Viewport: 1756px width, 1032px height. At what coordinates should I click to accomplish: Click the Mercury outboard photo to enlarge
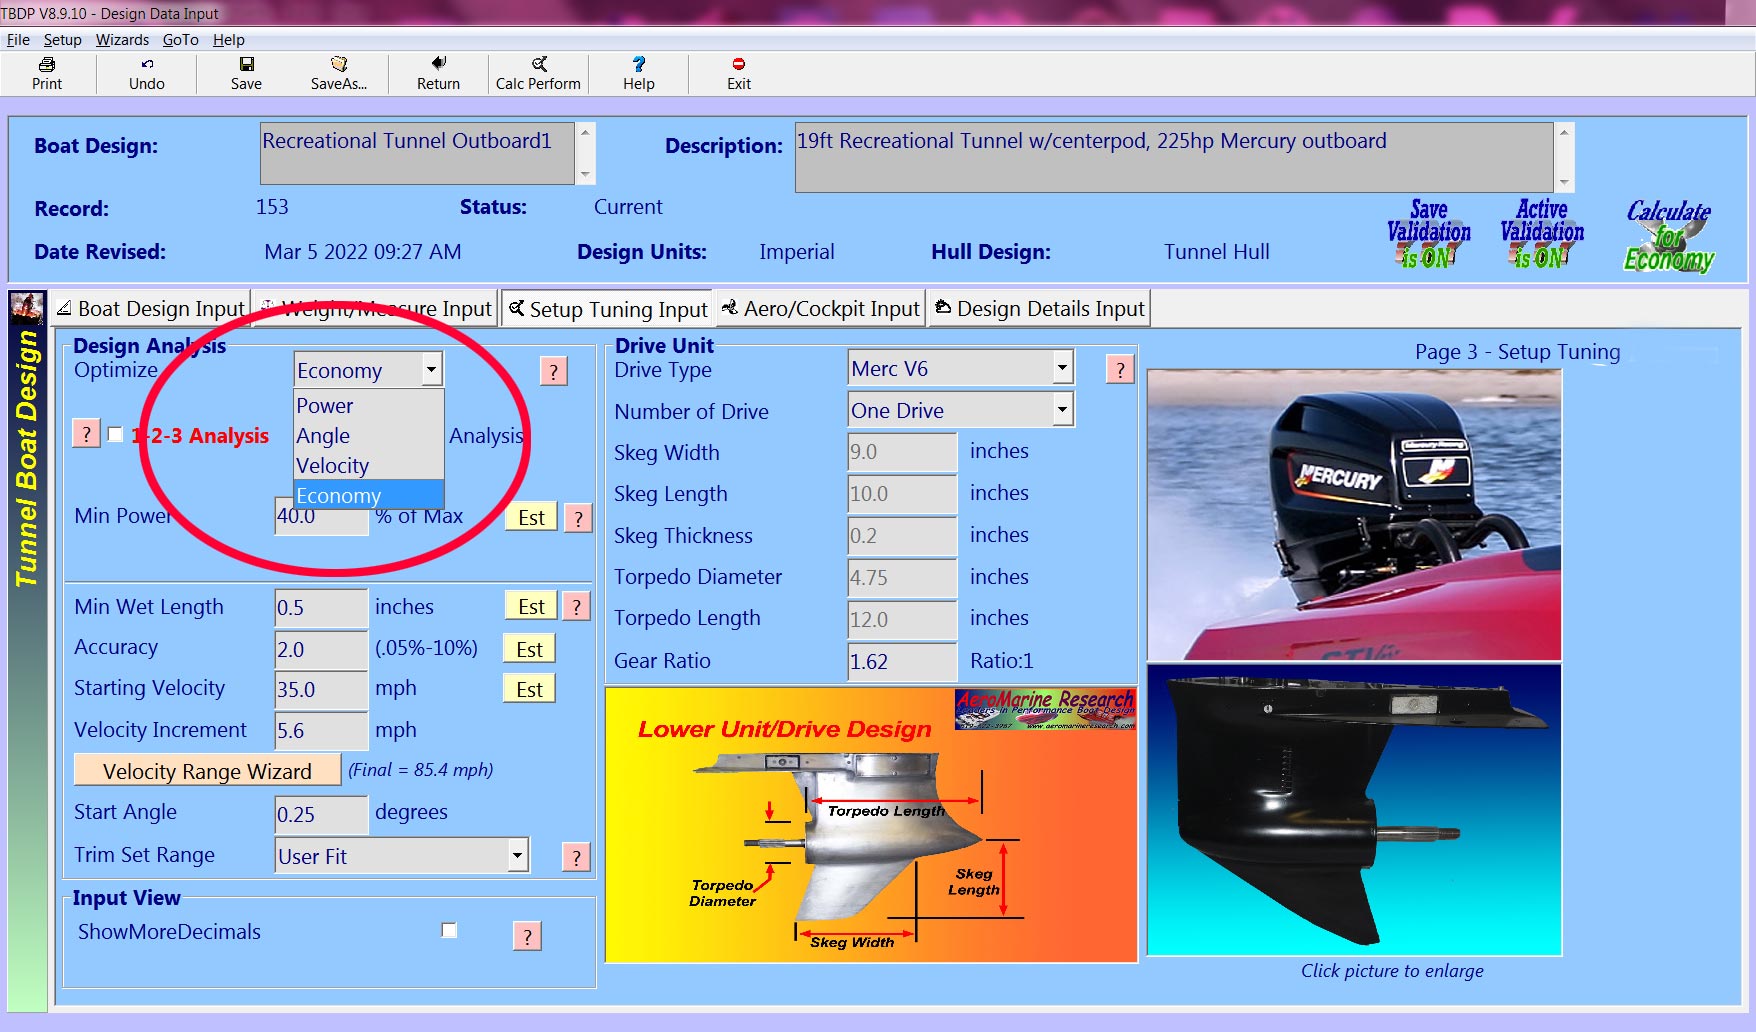pyautogui.click(x=1354, y=515)
